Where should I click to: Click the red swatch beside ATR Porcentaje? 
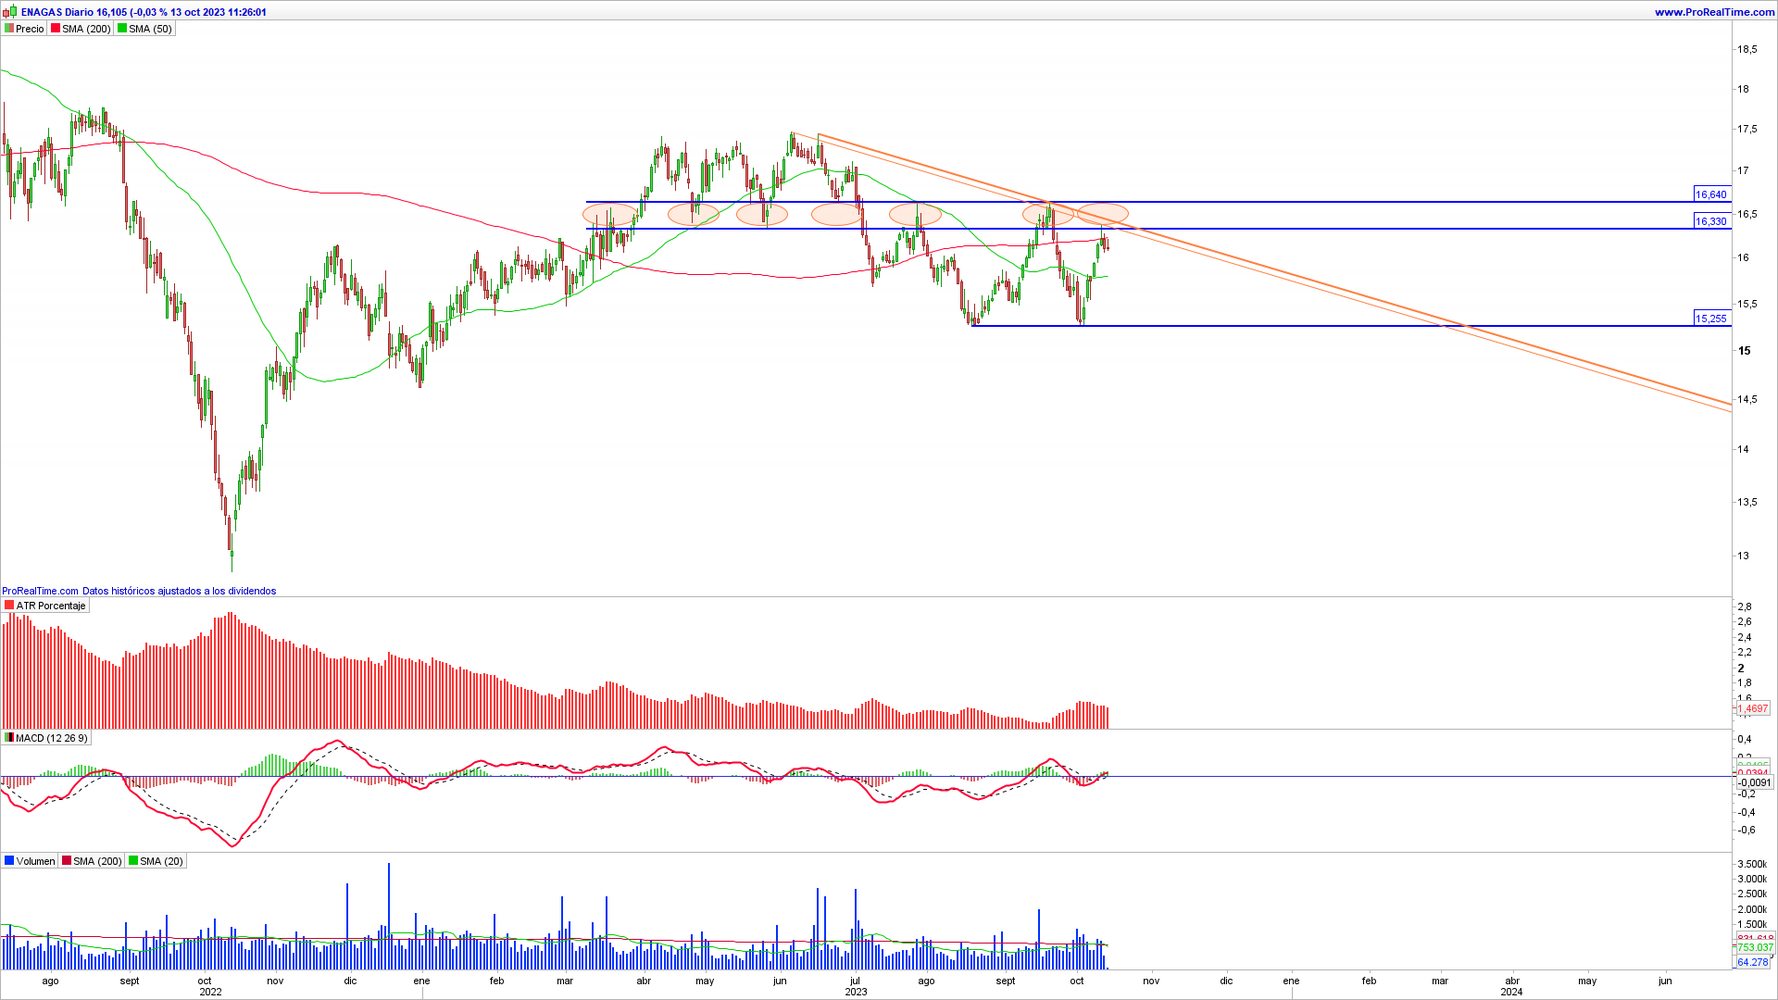pyautogui.click(x=9, y=606)
